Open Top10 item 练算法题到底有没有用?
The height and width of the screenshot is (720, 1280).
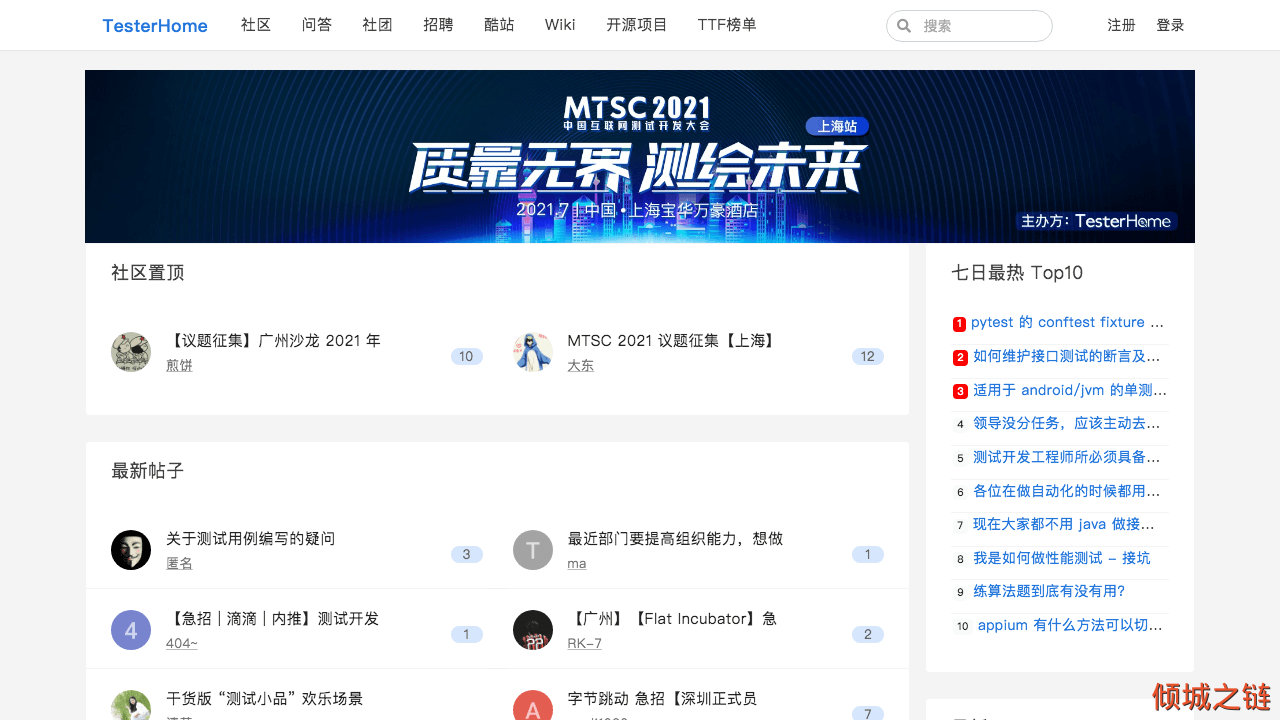point(1049,592)
